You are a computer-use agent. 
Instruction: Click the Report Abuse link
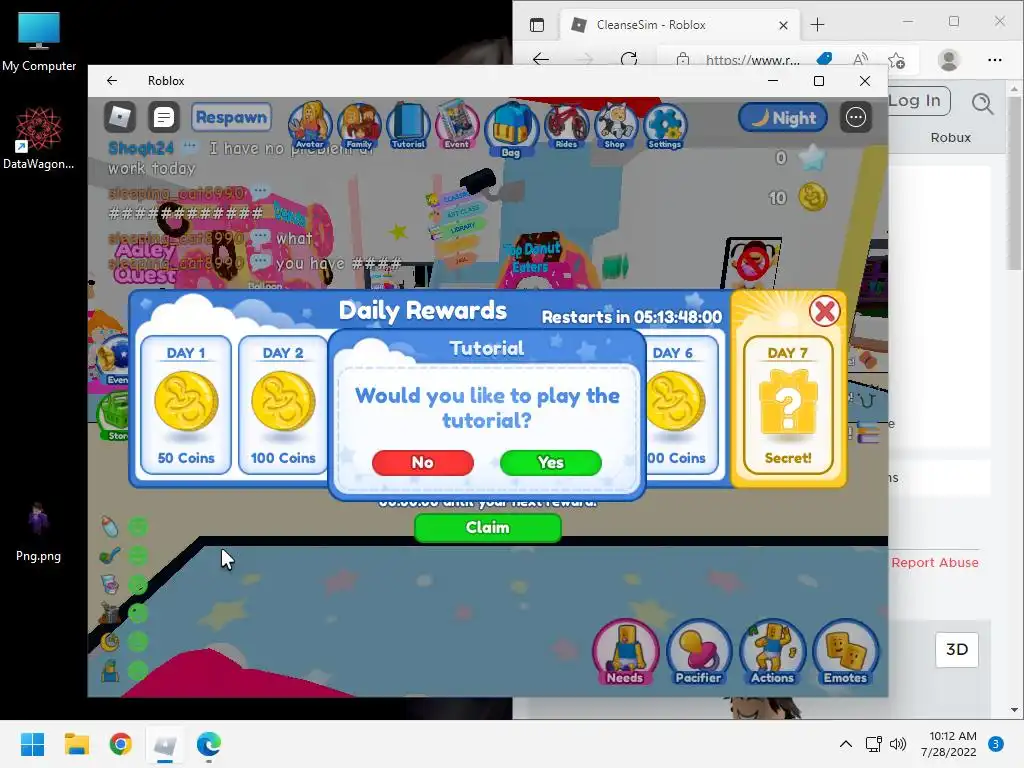pyautogui.click(x=935, y=562)
